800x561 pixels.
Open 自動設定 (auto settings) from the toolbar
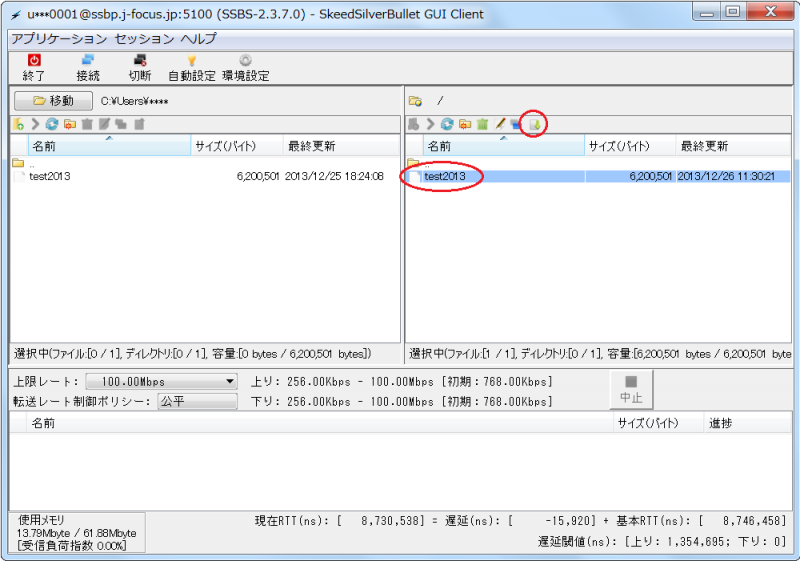click(x=191, y=67)
